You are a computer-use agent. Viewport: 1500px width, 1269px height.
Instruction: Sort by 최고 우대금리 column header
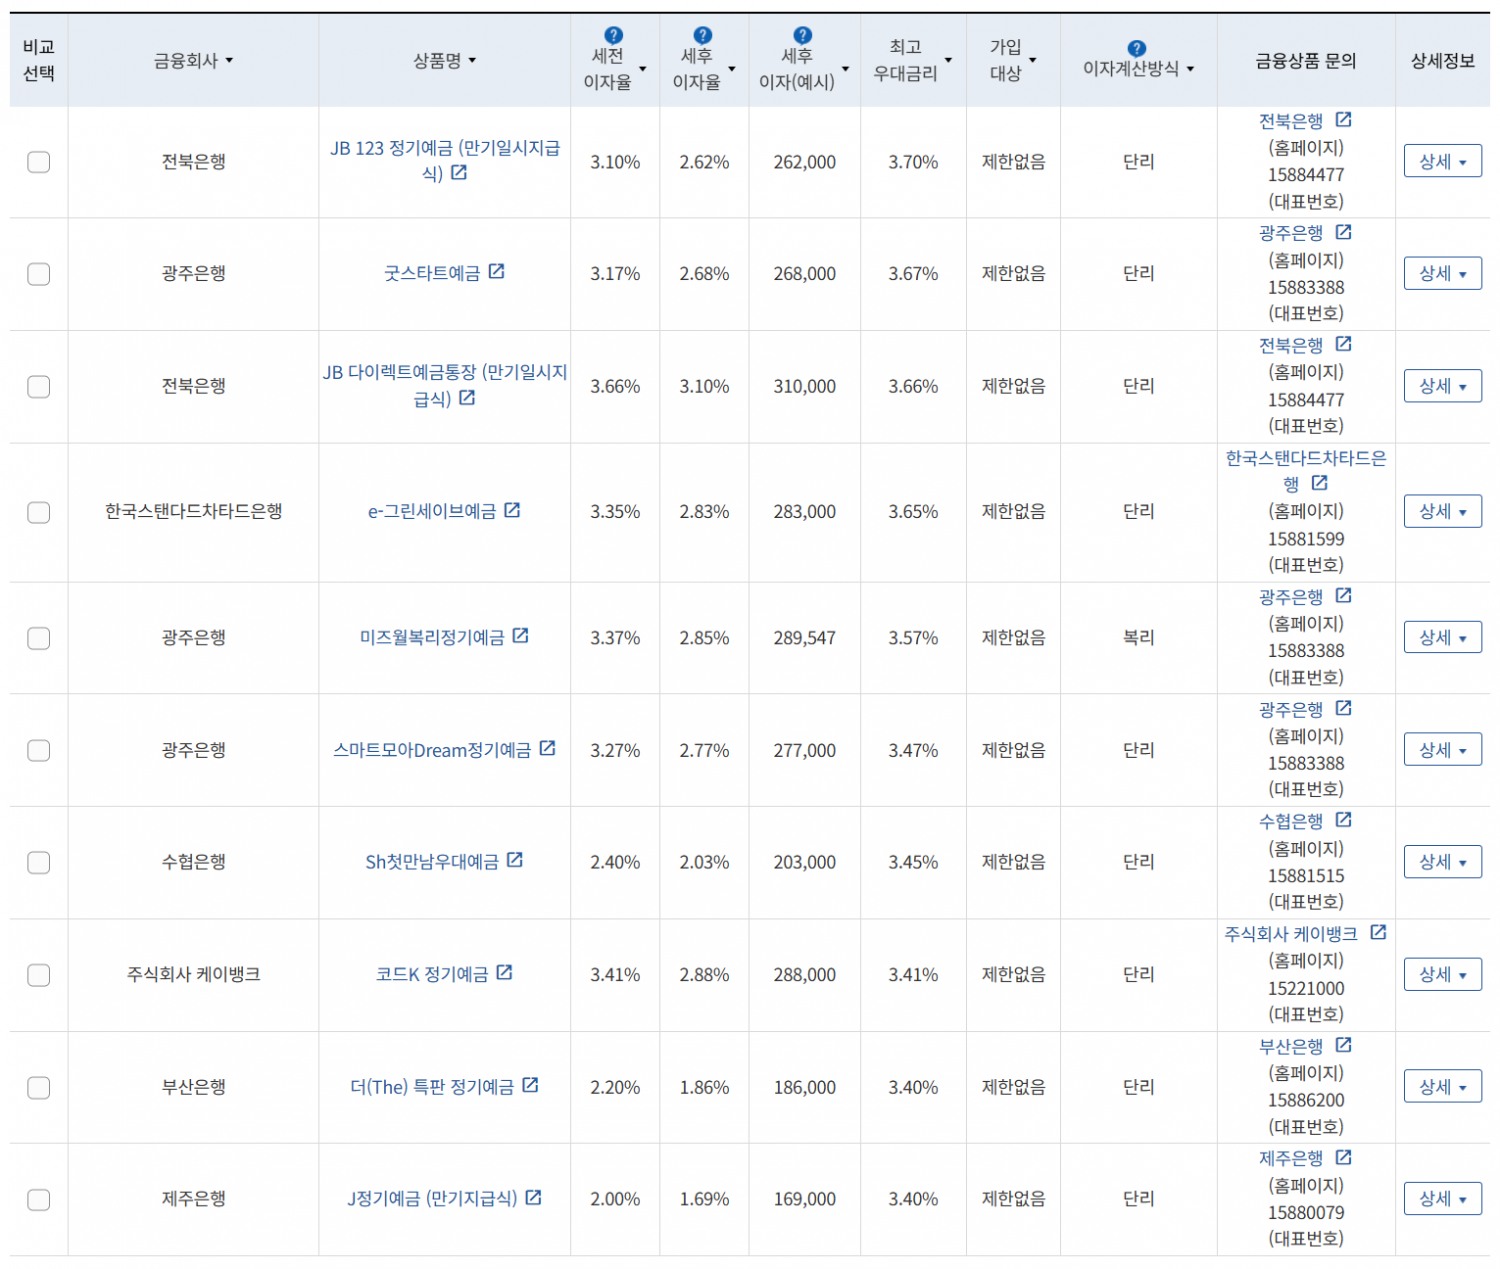click(x=913, y=60)
